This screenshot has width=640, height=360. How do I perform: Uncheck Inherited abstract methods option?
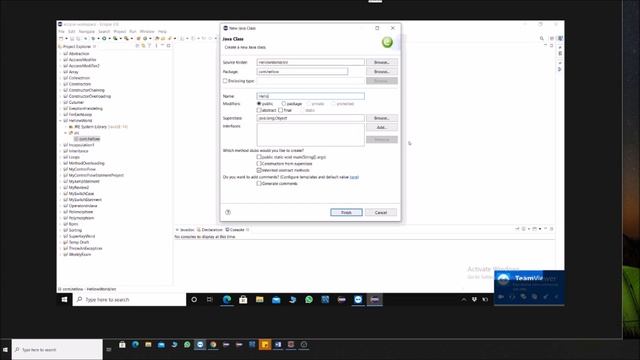click(x=259, y=170)
